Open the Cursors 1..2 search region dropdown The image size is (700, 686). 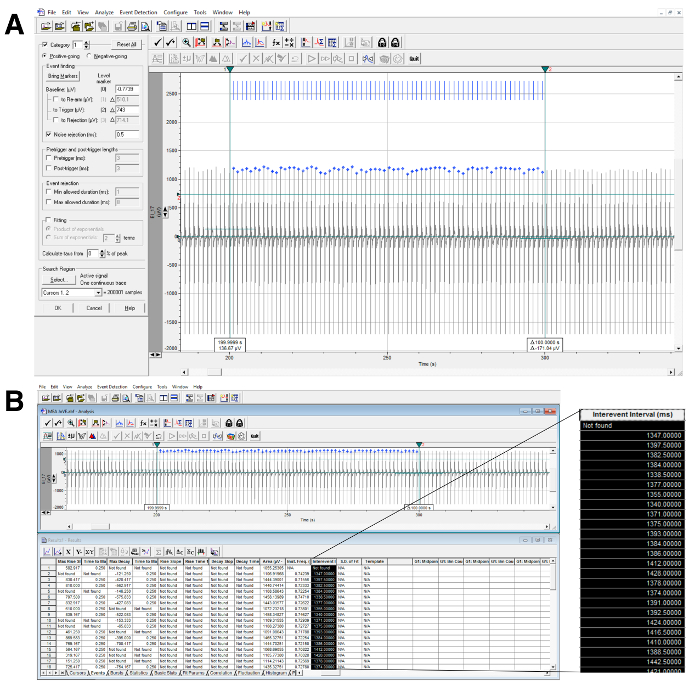click(x=98, y=291)
